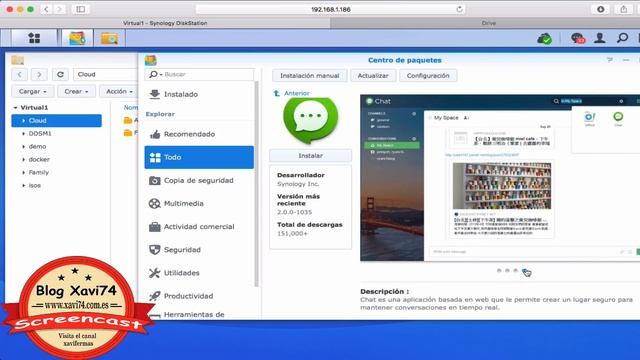Click Configuración button
The image size is (640, 360).
click(x=428, y=76)
